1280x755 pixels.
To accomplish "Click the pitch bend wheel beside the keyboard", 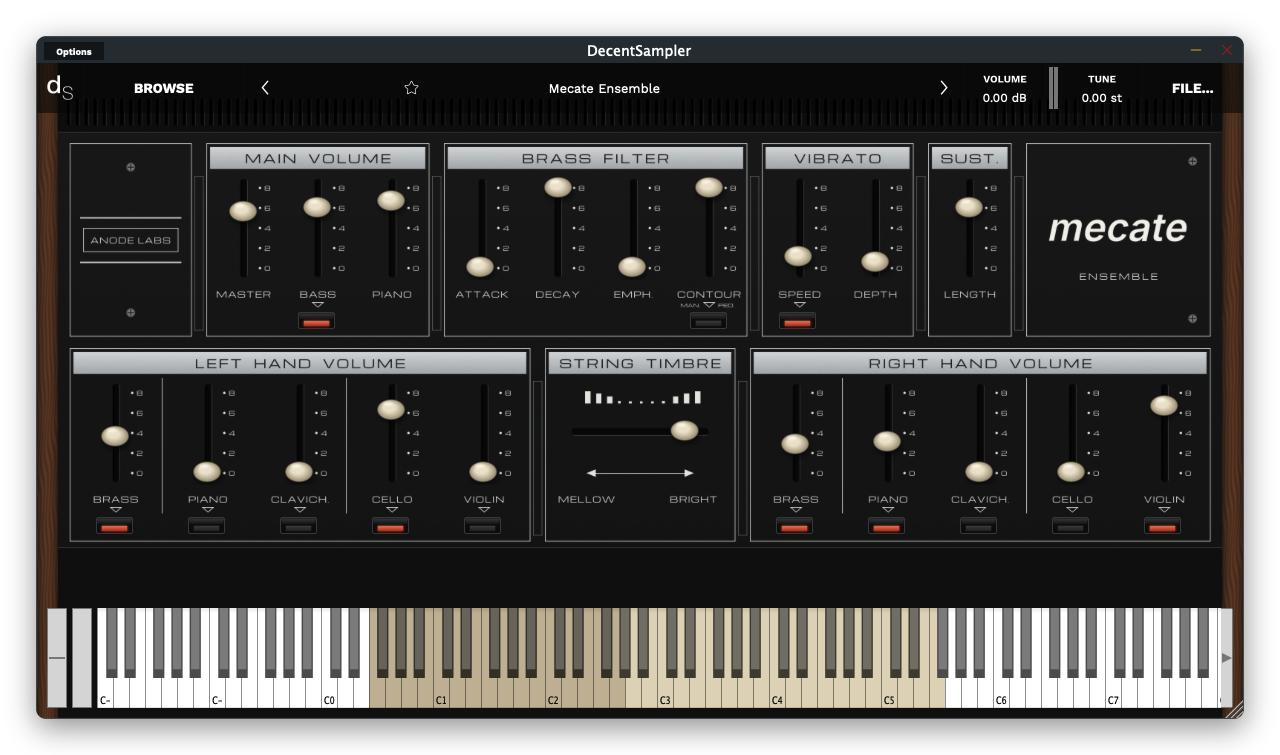I will click(57, 657).
